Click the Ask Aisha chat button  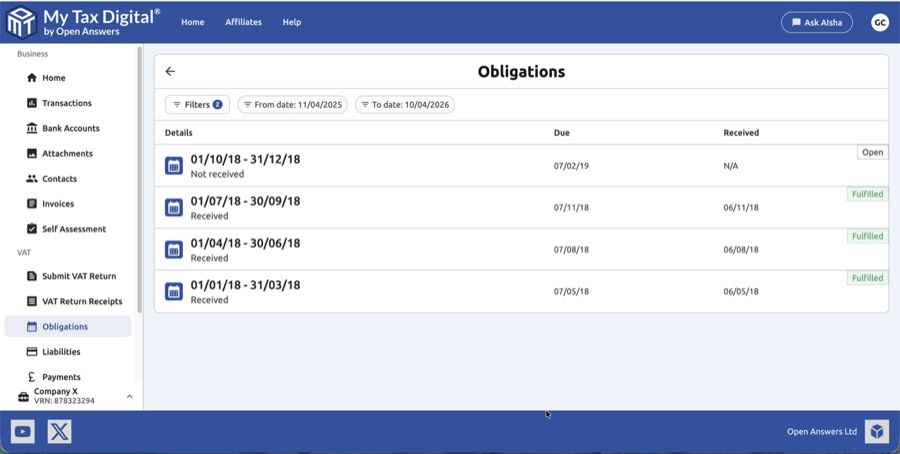point(817,22)
